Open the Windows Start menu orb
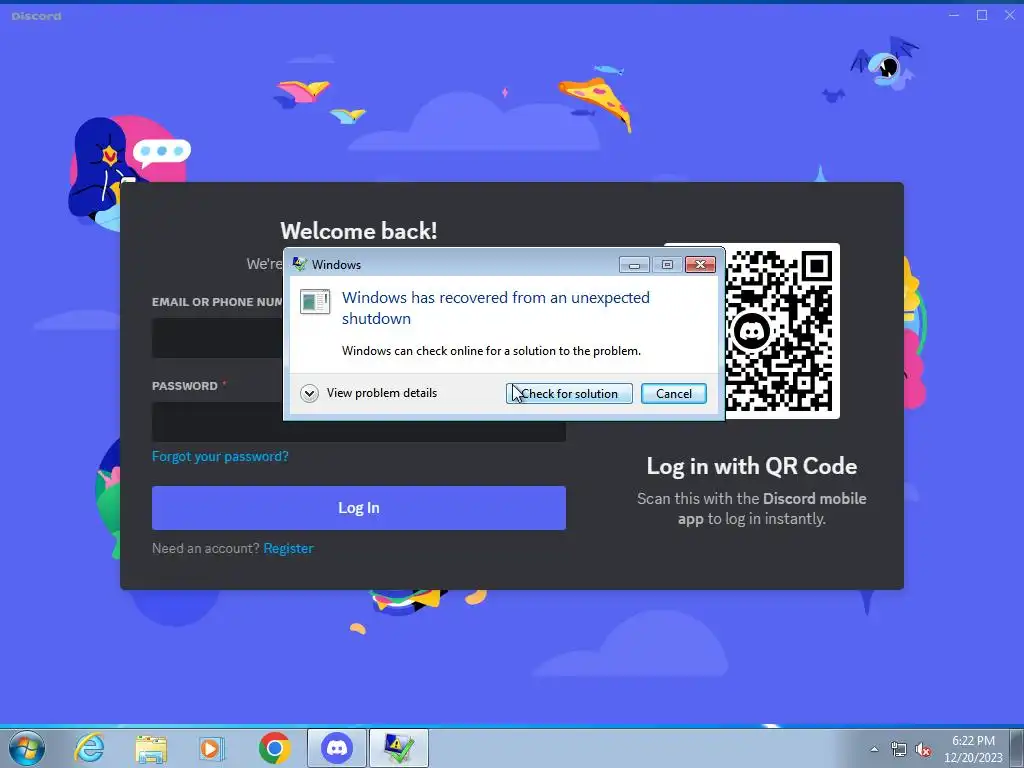 click(x=27, y=748)
